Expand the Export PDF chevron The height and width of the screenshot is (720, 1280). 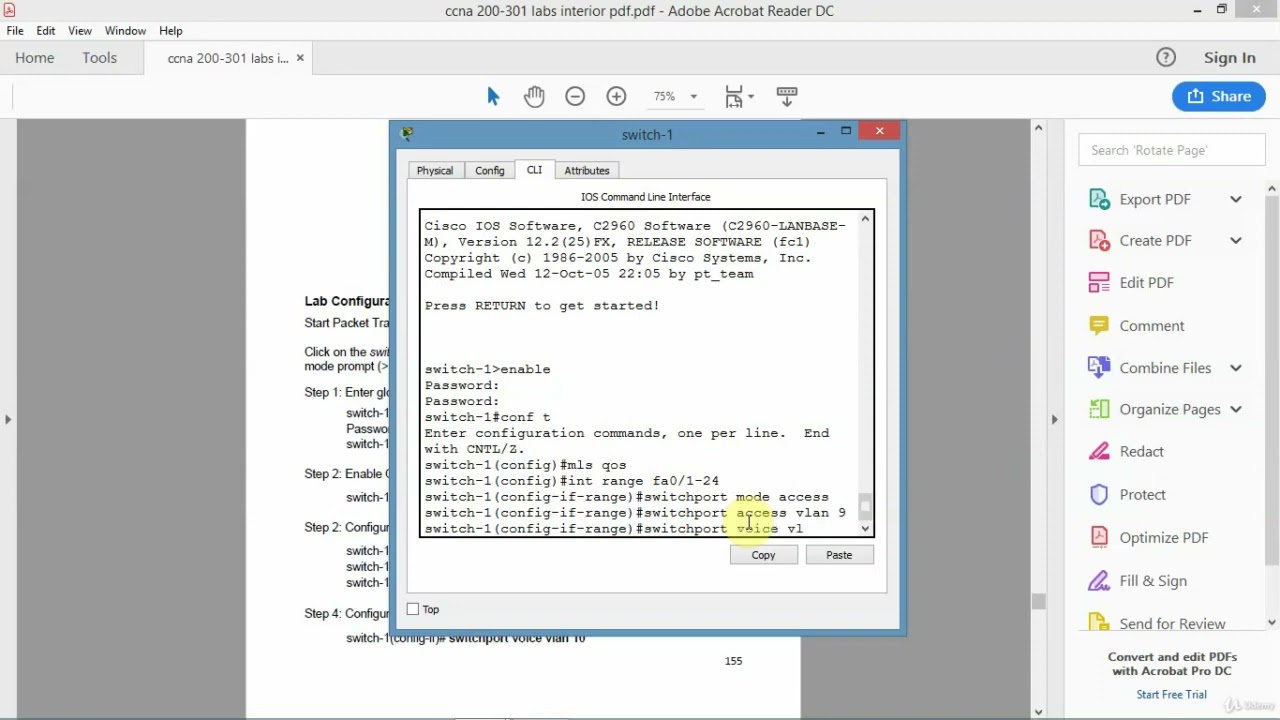pyautogui.click(x=1236, y=199)
